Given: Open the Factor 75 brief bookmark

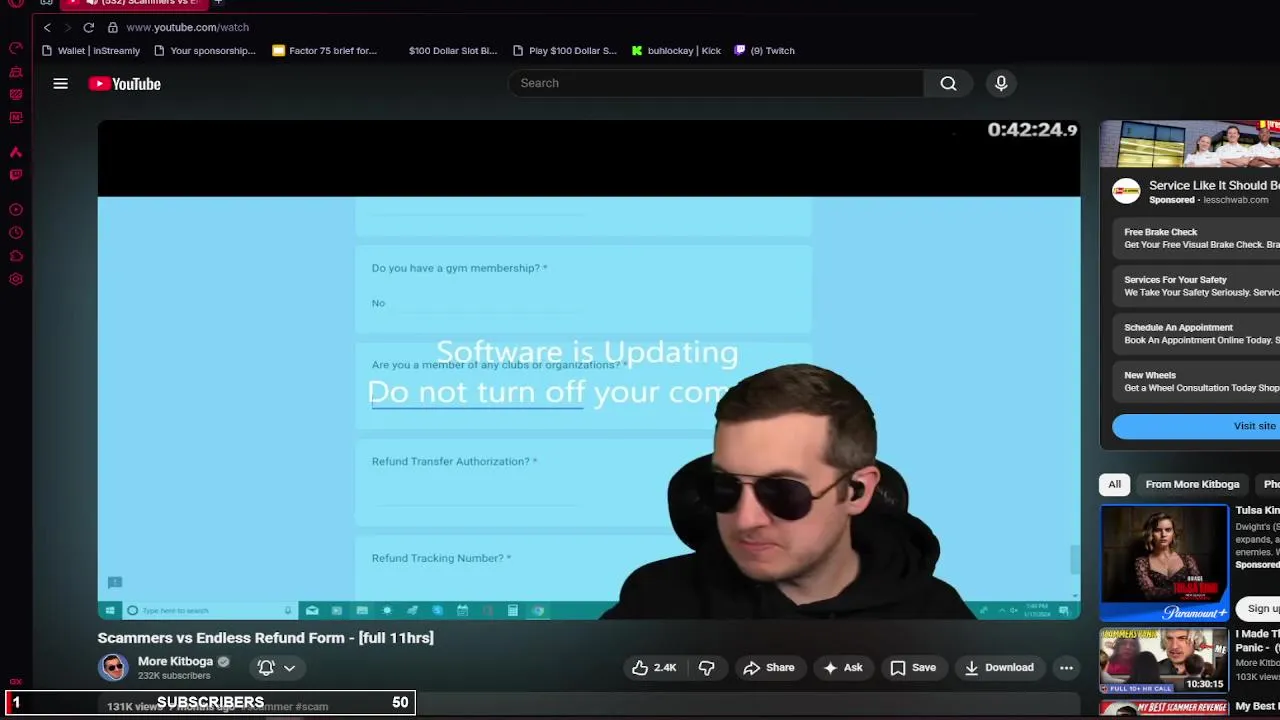Looking at the screenshot, I should tap(325, 50).
